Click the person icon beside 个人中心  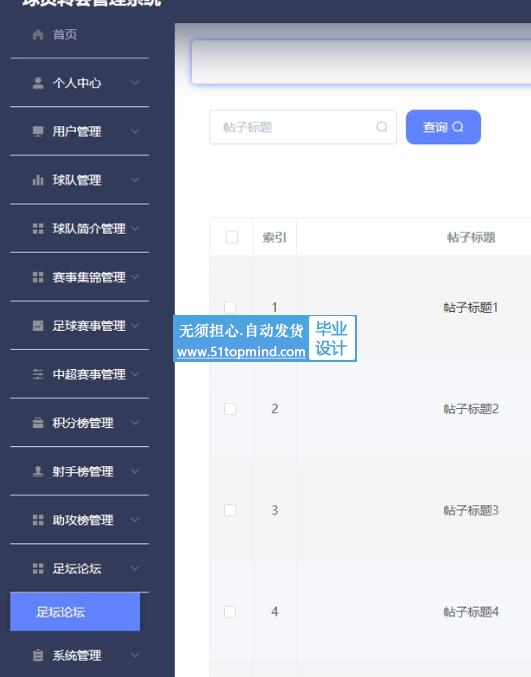coord(38,82)
